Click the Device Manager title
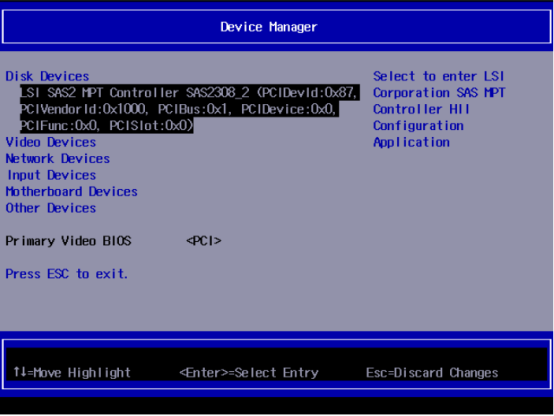Viewport: 554px width, 416px height. click(x=269, y=27)
